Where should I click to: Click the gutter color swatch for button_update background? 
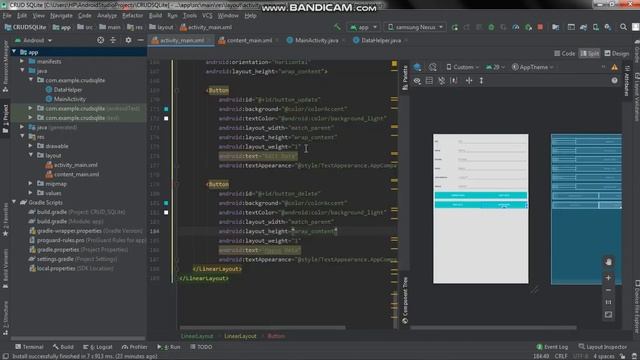[x=166, y=109]
